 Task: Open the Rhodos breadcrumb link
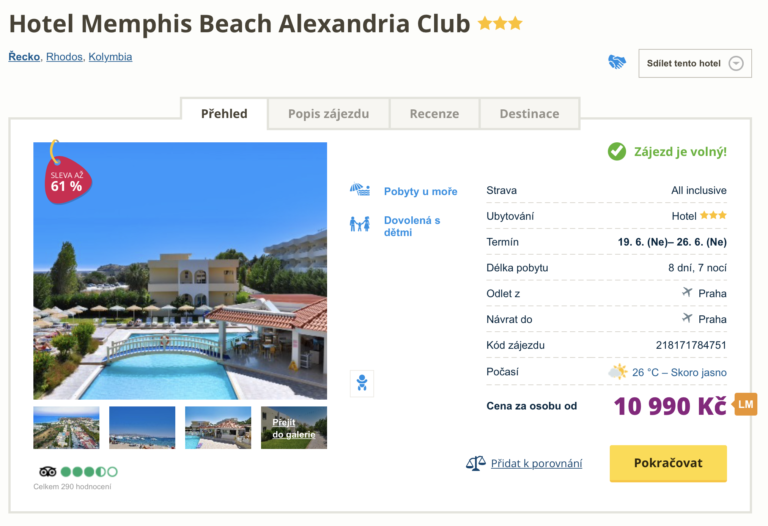64,57
